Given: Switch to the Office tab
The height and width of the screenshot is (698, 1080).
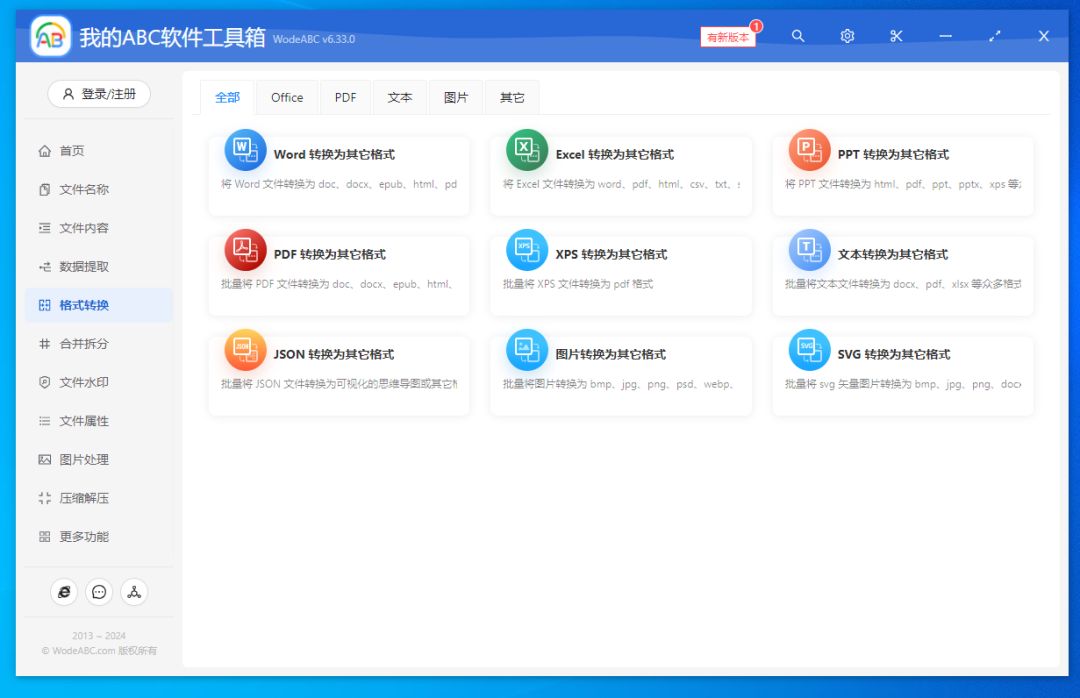Looking at the screenshot, I should 287,97.
